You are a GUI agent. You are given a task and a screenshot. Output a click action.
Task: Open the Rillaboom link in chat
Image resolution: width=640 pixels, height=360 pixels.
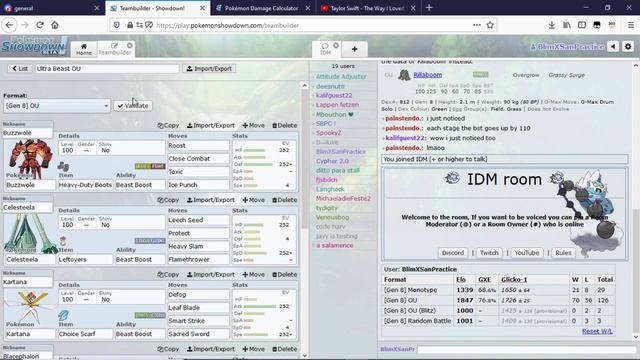coord(428,75)
